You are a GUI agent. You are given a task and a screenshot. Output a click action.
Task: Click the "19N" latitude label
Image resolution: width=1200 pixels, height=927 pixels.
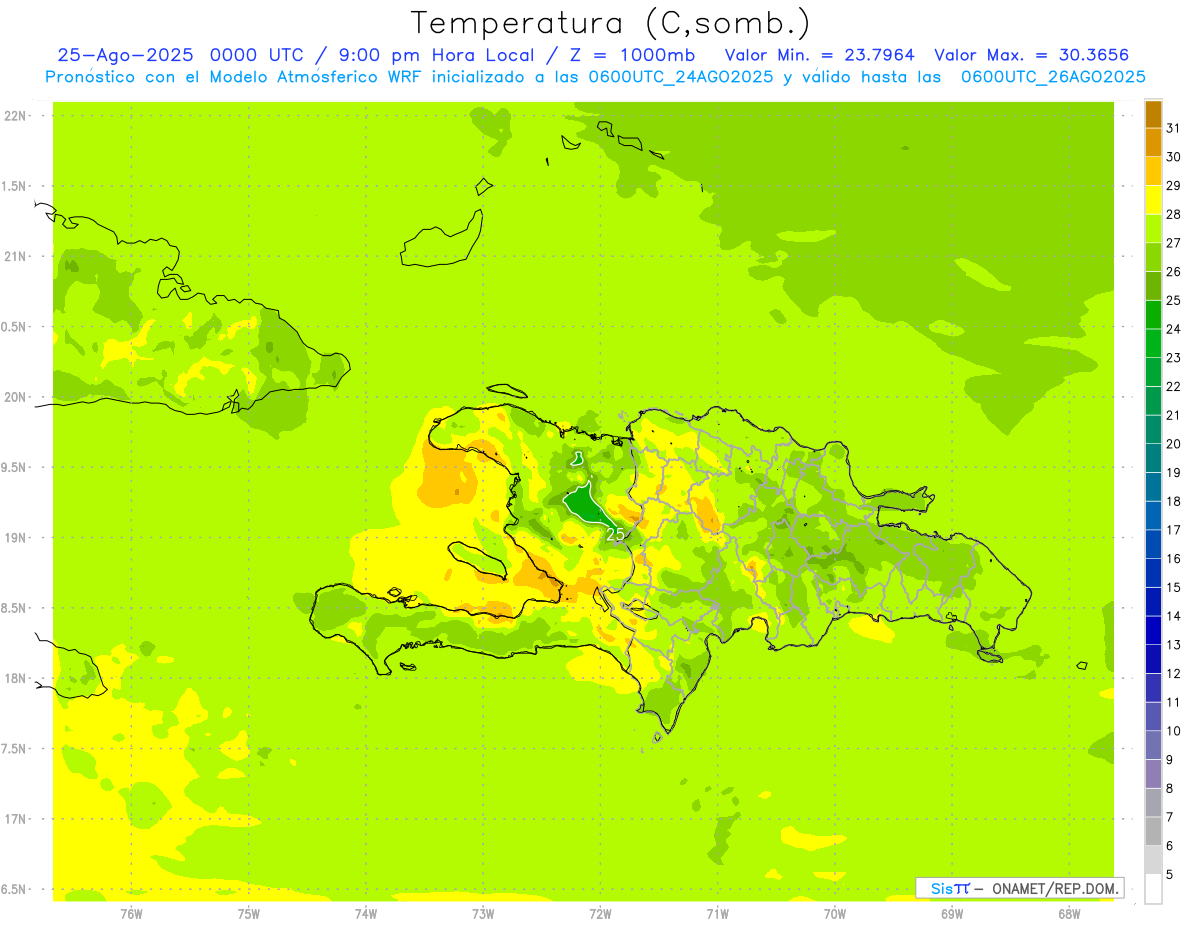[x=15, y=538]
